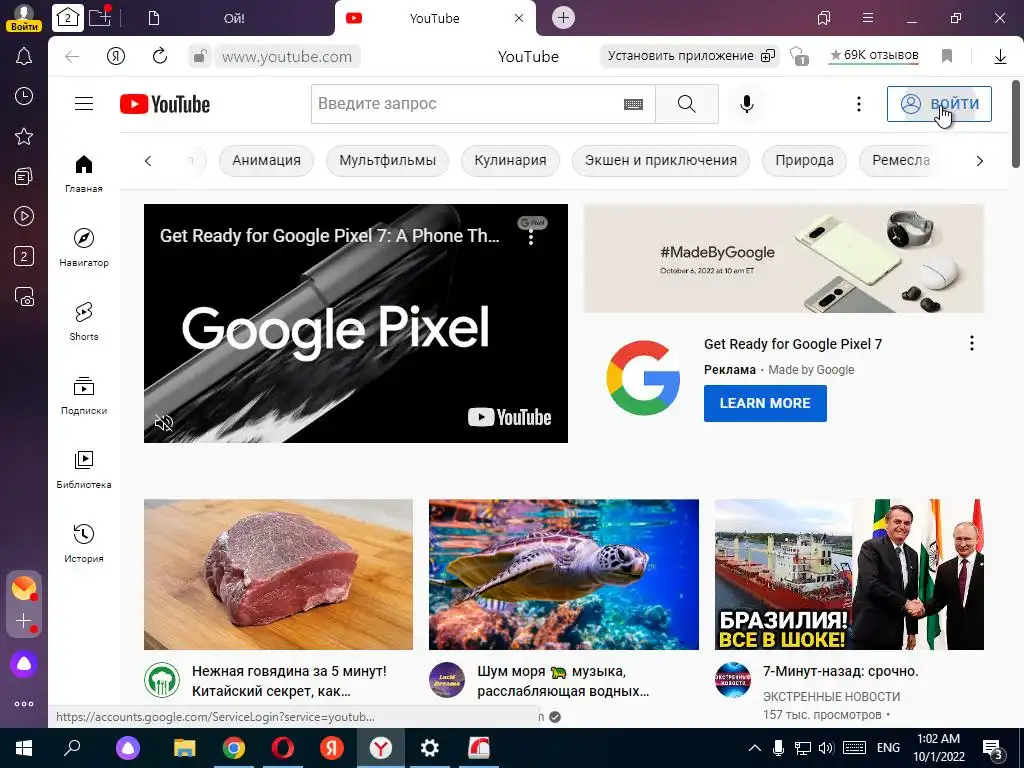Show hidden system tray icons

click(754, 748)
